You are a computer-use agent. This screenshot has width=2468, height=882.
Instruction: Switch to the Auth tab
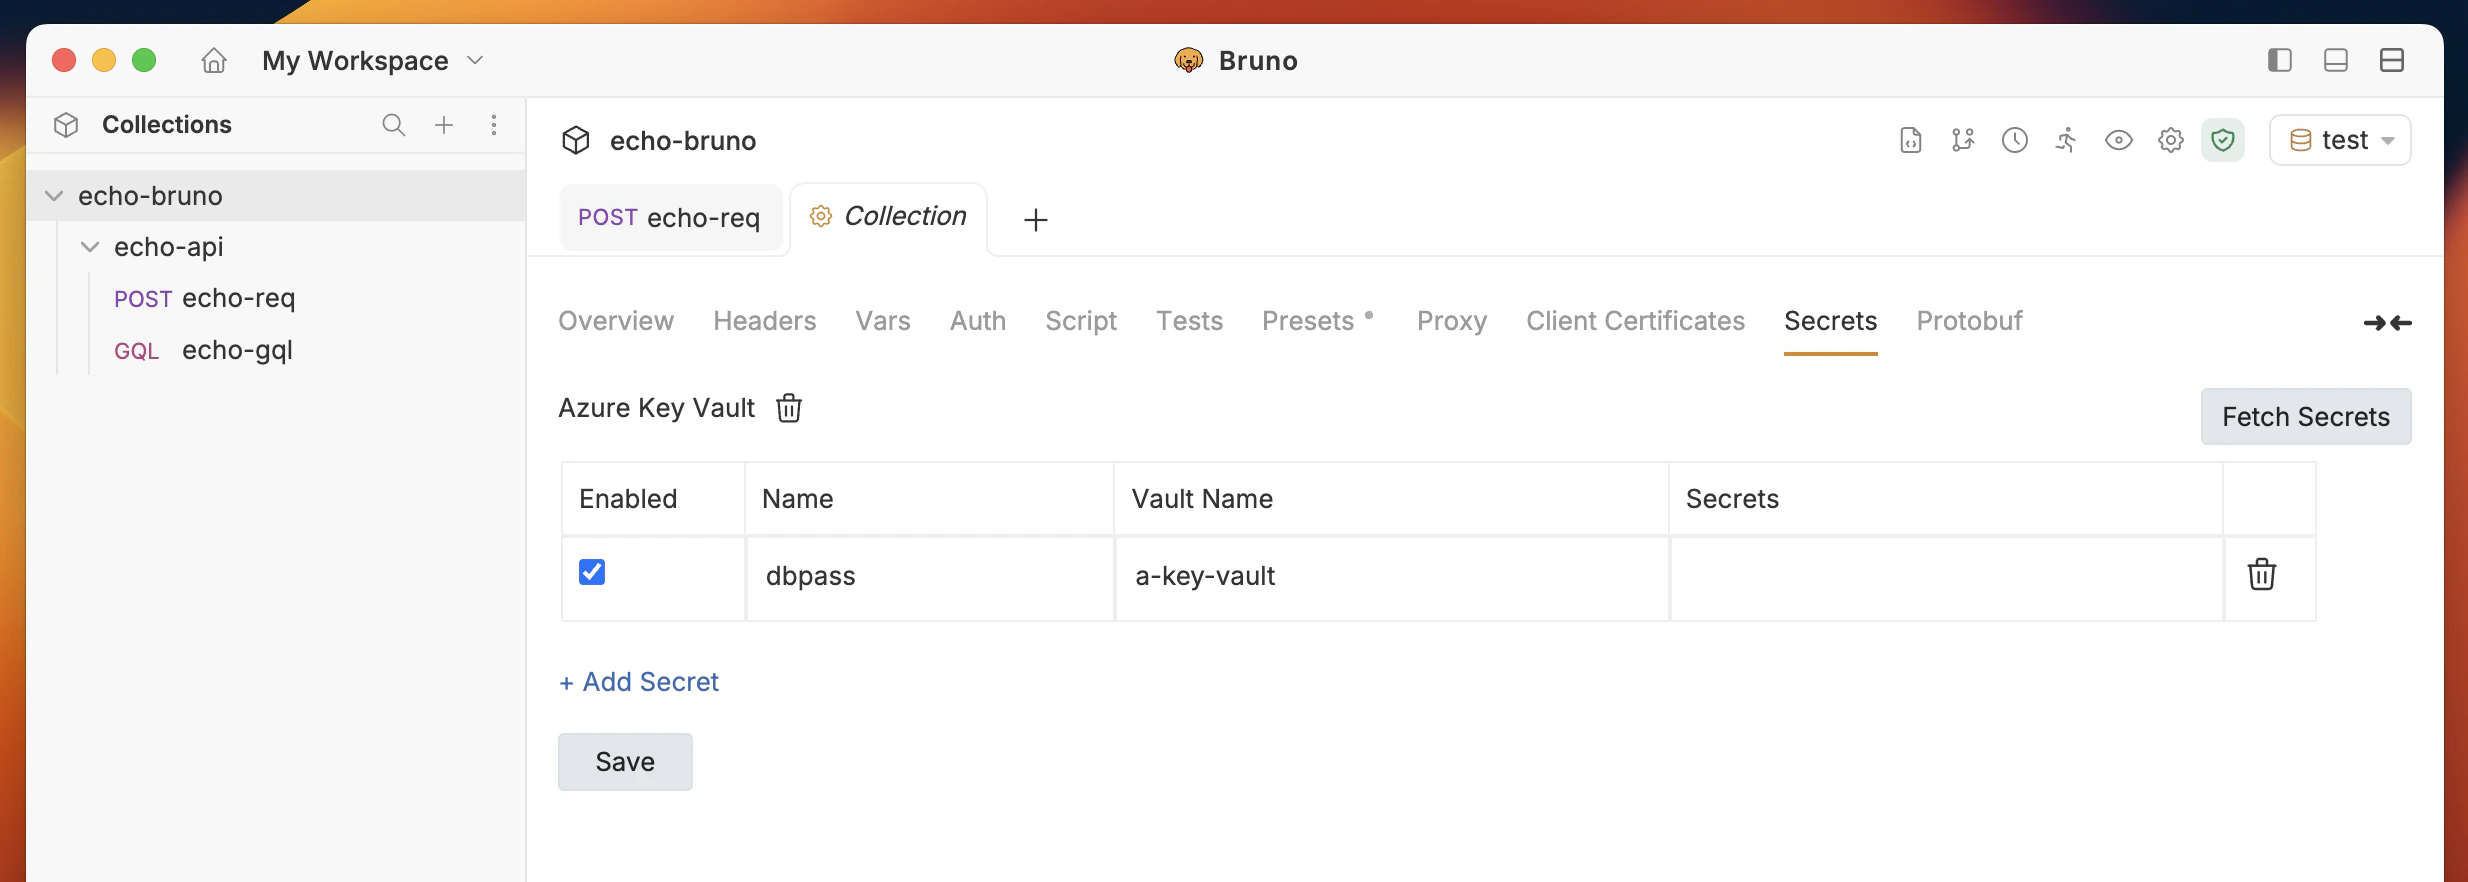(x=978, y=321)
